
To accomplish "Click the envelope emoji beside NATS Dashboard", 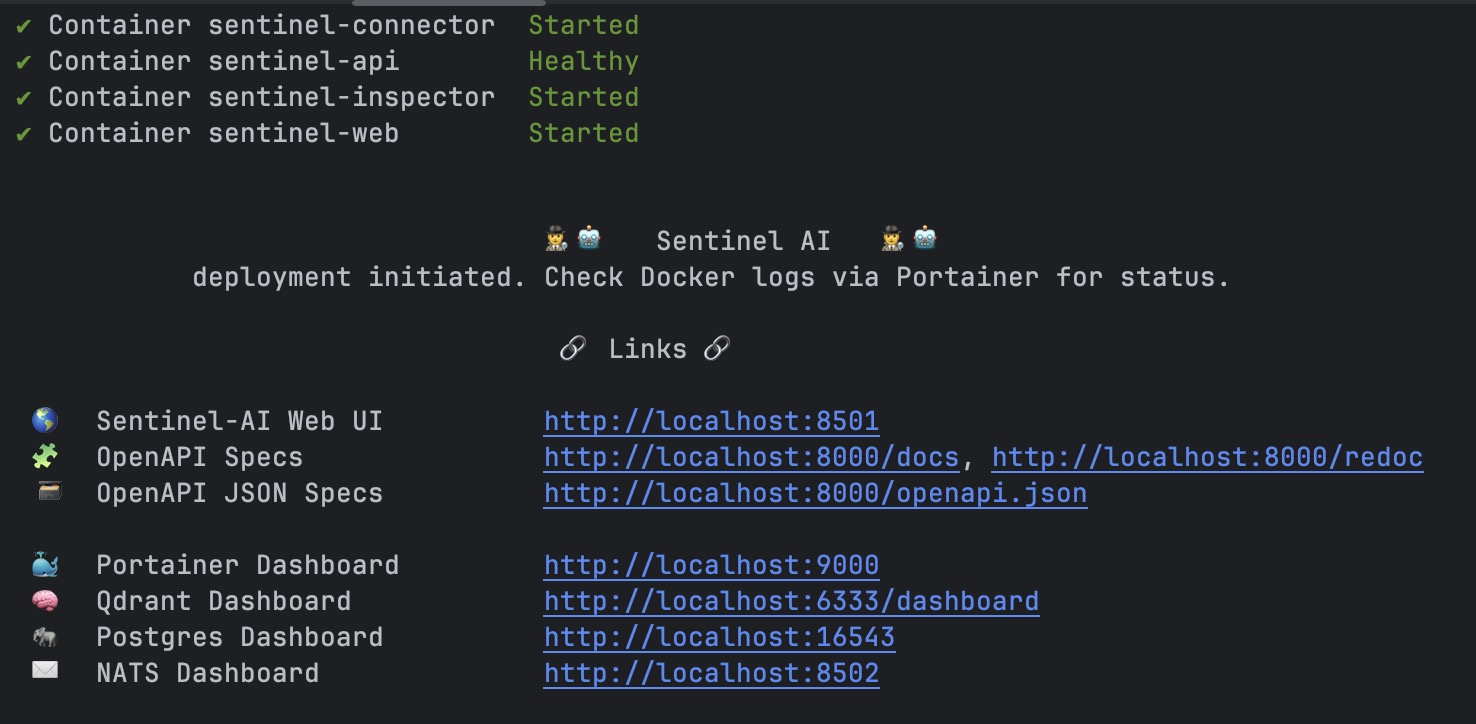I will tap(45, 671).
